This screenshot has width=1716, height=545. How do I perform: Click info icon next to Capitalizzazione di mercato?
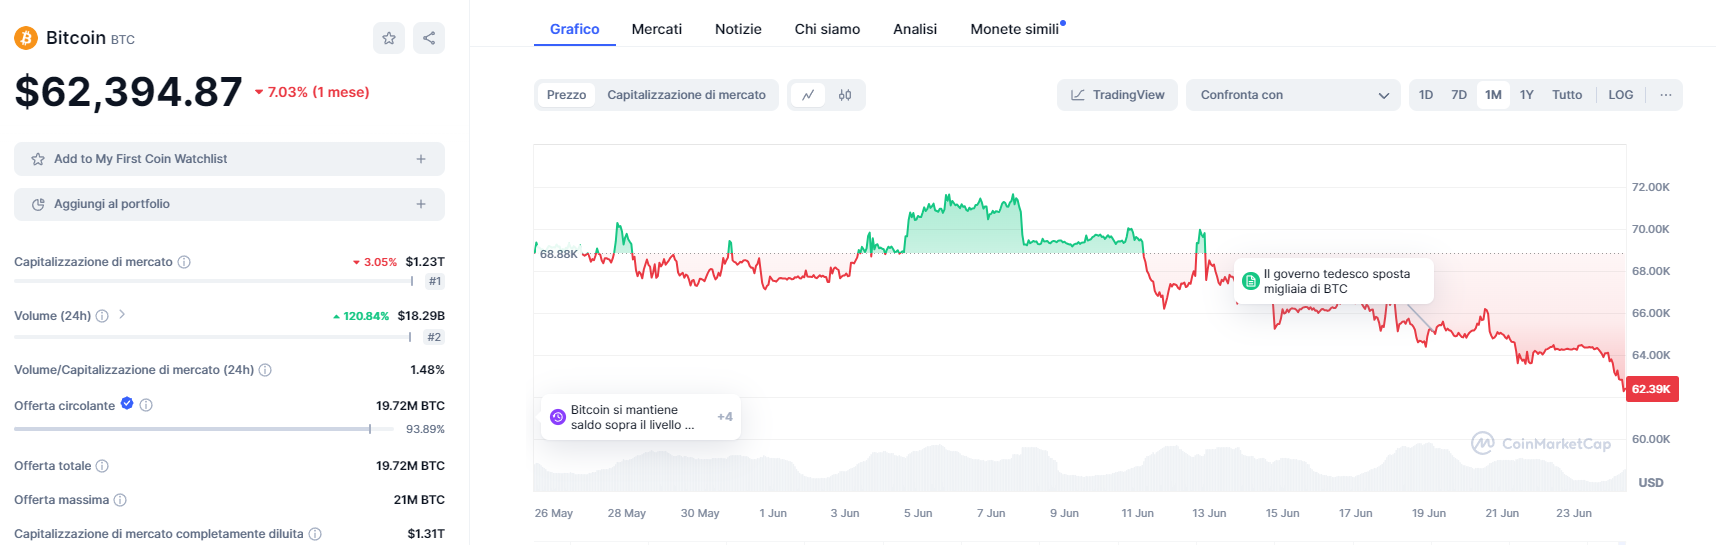(184, 262)
